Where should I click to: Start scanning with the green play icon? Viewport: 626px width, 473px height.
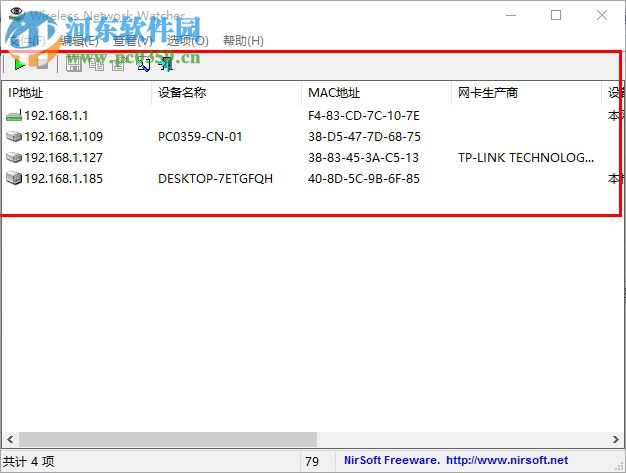point(19,64)
